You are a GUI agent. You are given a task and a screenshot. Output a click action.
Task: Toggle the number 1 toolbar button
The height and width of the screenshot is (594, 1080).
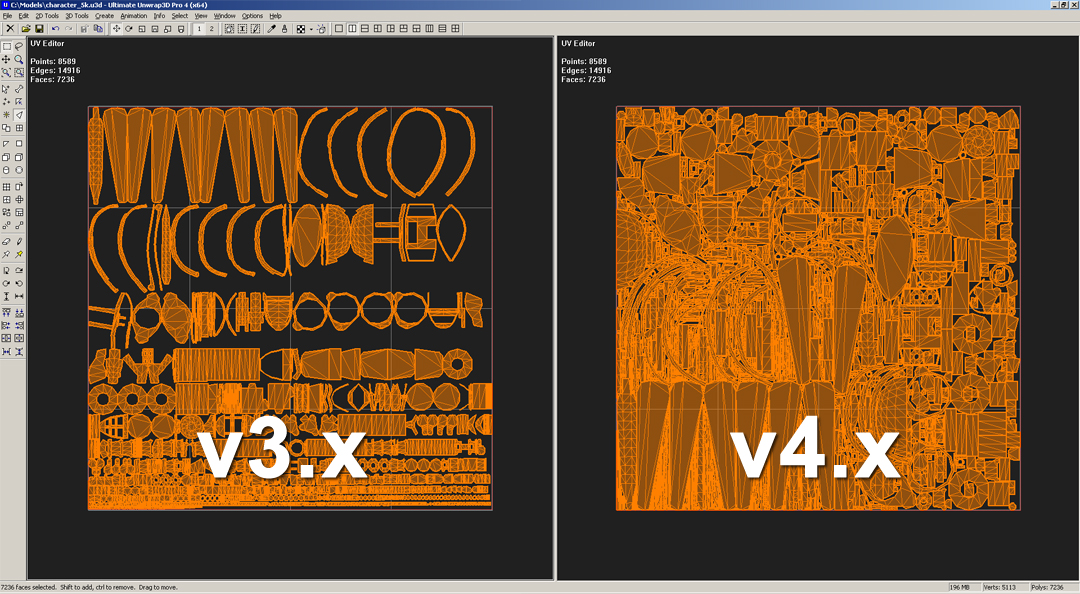click(x=199, y=29)
